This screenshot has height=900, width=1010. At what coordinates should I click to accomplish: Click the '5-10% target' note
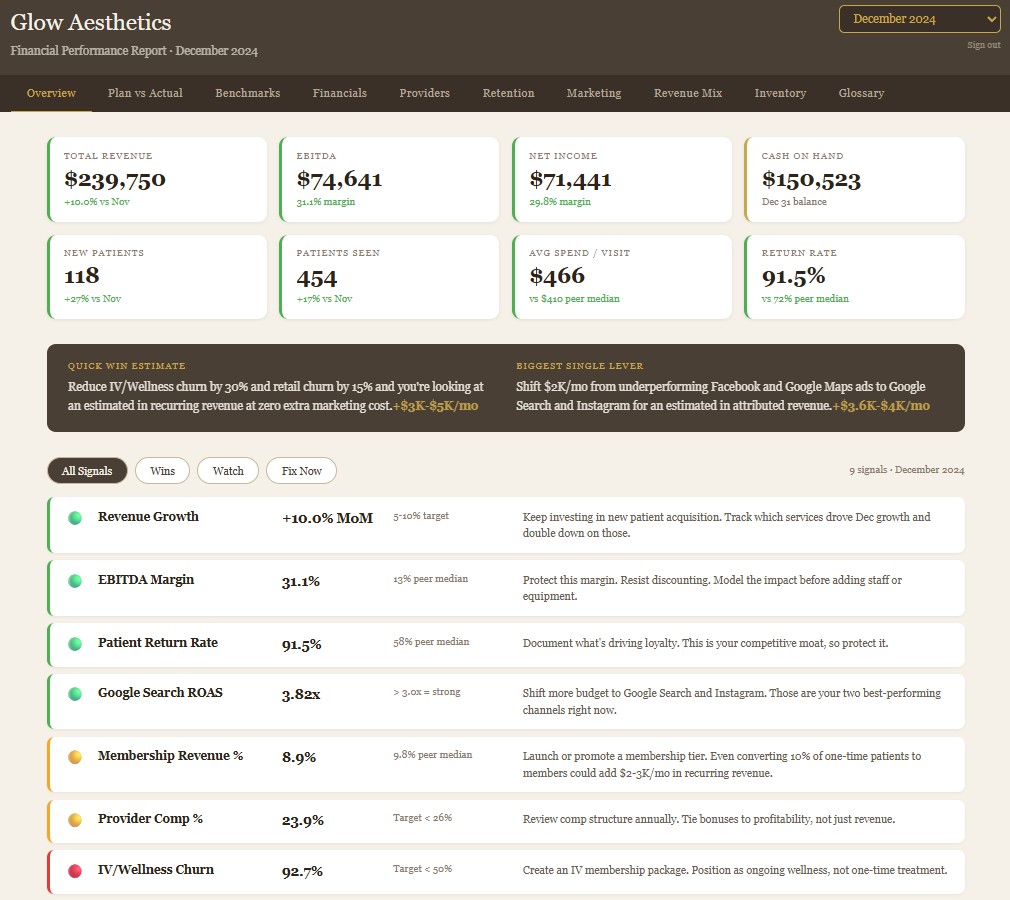(x=421, y=516)
